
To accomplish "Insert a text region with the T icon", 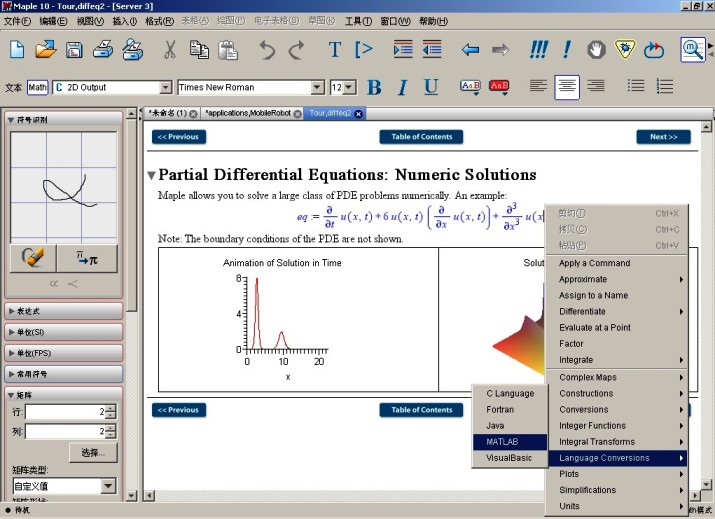I will (335, 49).
